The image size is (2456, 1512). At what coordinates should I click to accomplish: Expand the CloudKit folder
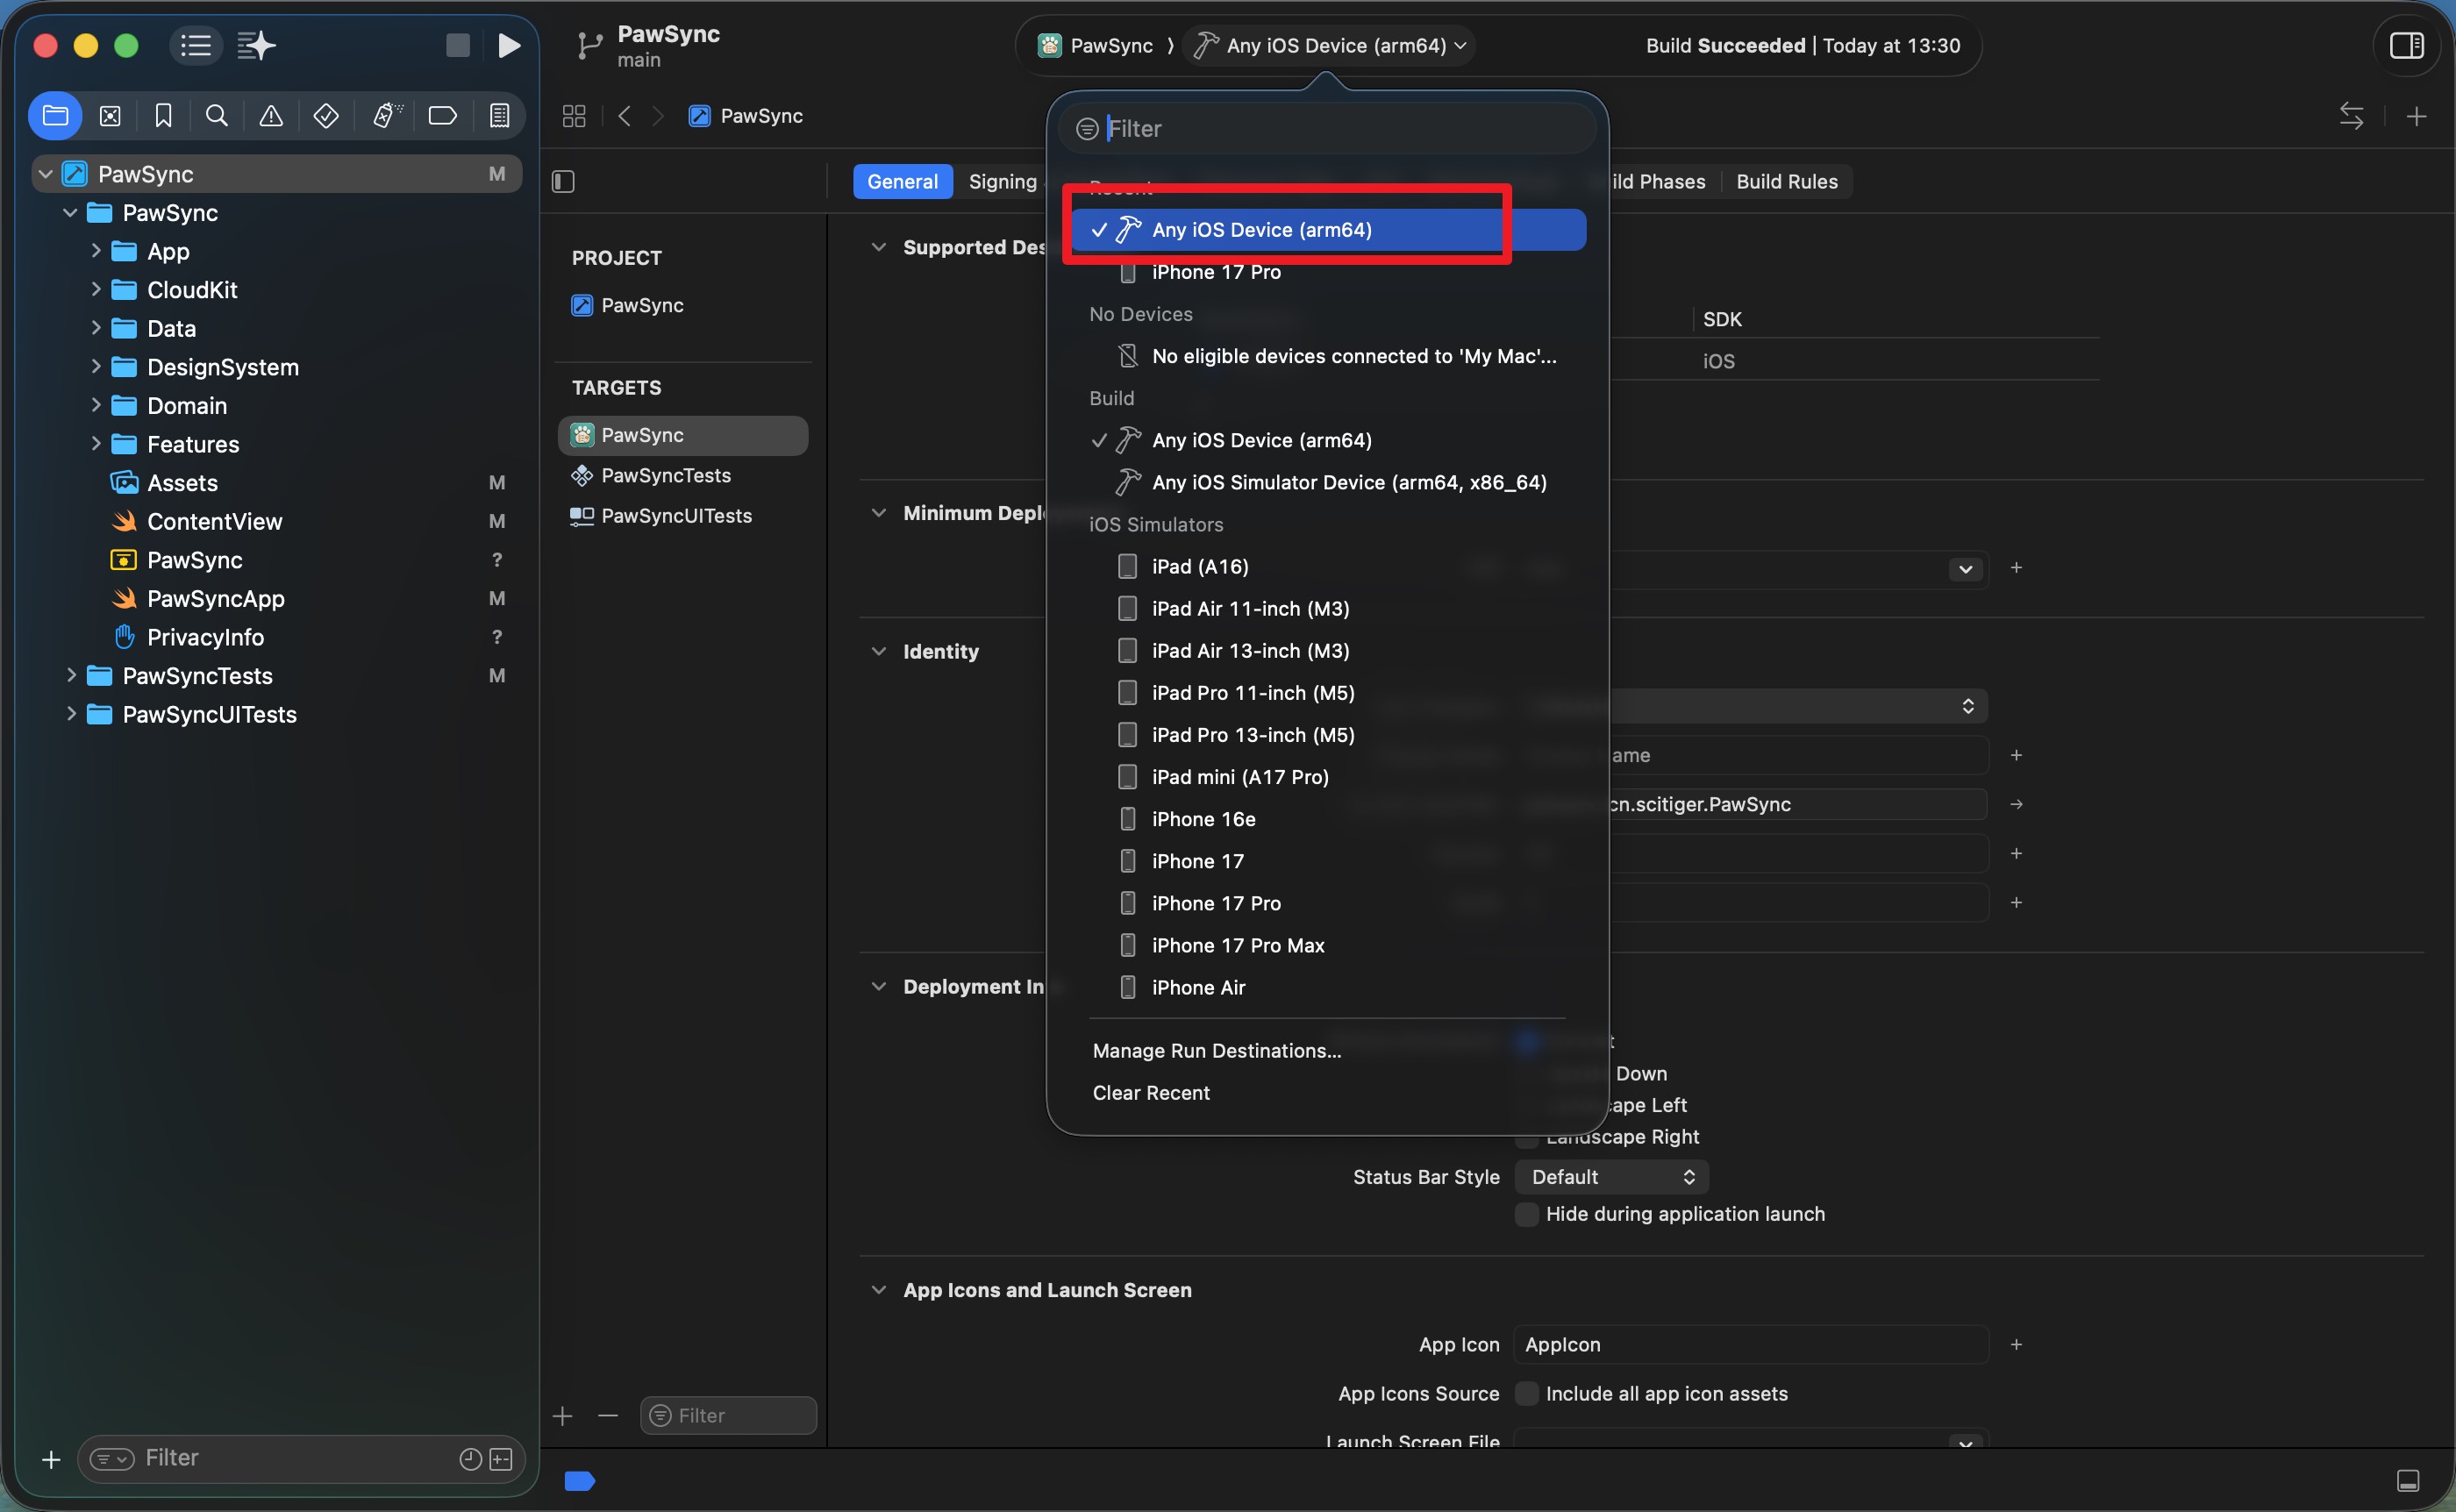pos(96,290)
